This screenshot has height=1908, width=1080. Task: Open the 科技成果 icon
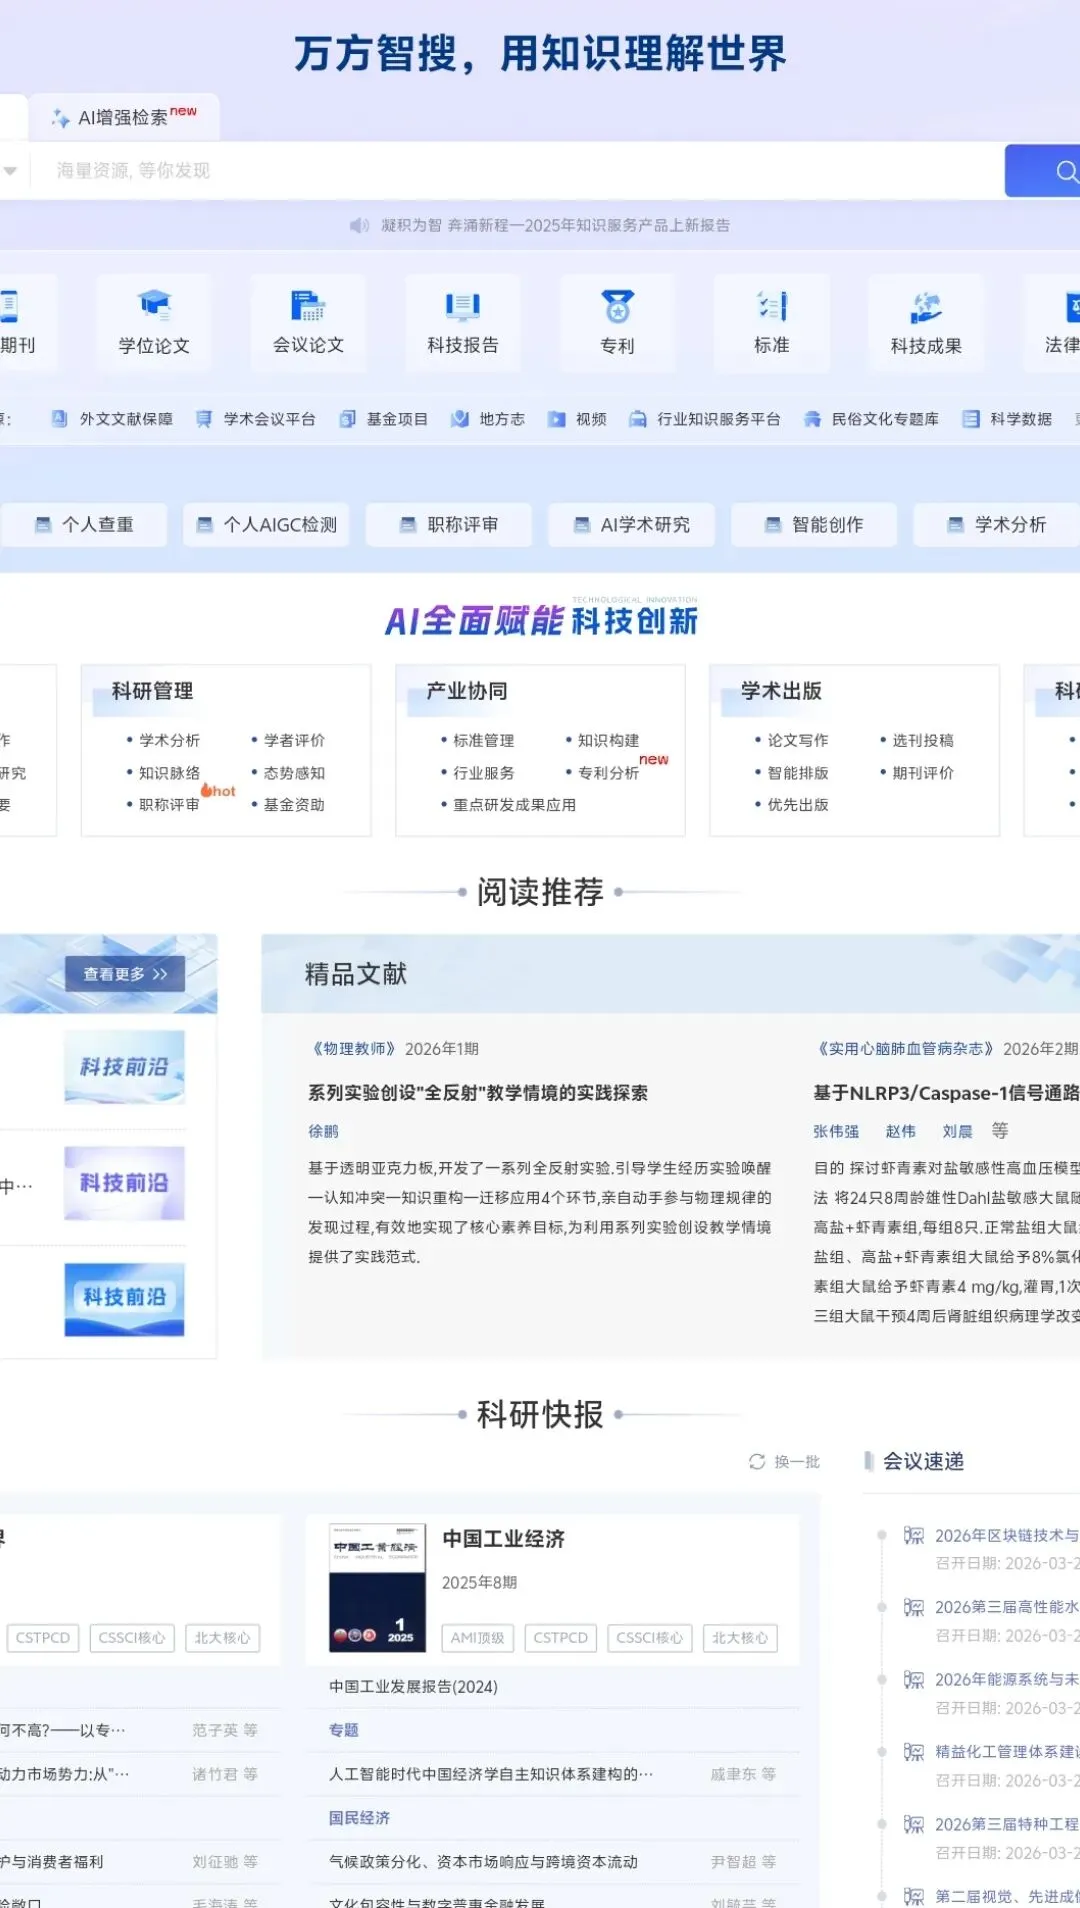pos(926,306)
